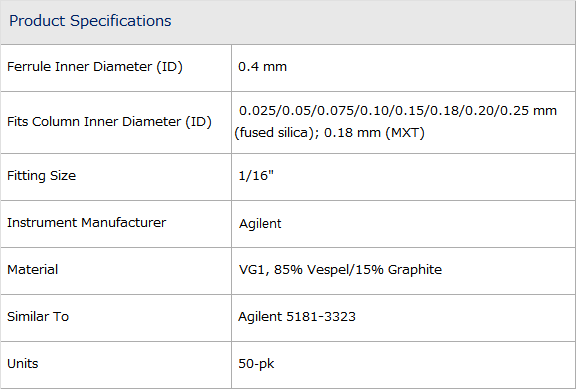The height and width of the screenshot is (389, 576).
Task: Click the fused silica column sizes text
Action: point(395,121)
